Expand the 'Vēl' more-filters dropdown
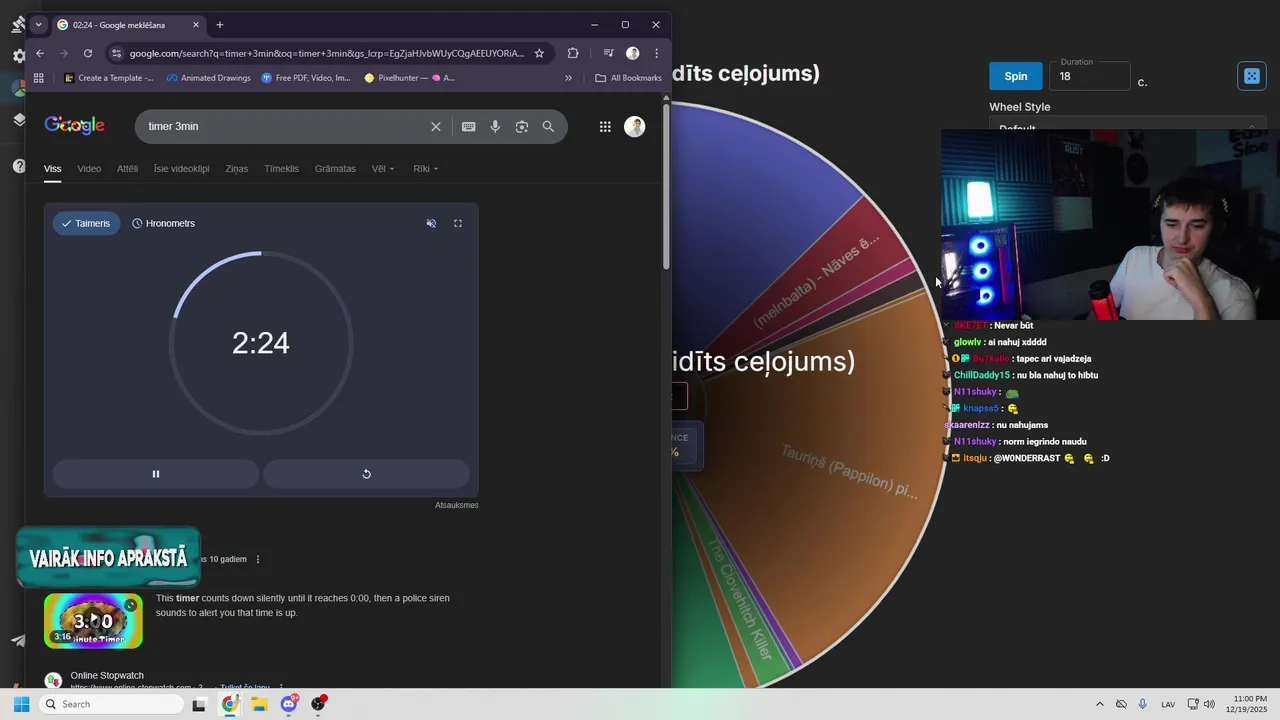The height and width of the screenshot is (720, 1280). coord(383,169)
